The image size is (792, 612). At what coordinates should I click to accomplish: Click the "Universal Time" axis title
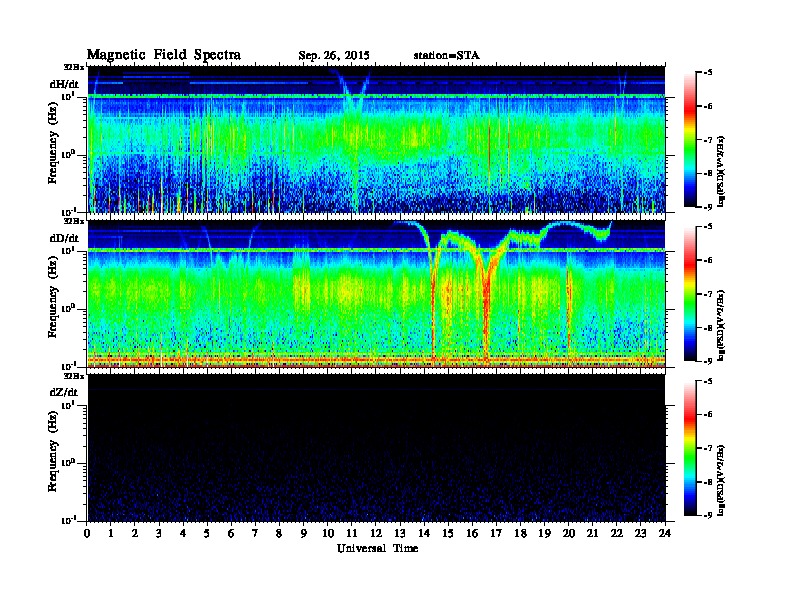click(x=377, y=548)
